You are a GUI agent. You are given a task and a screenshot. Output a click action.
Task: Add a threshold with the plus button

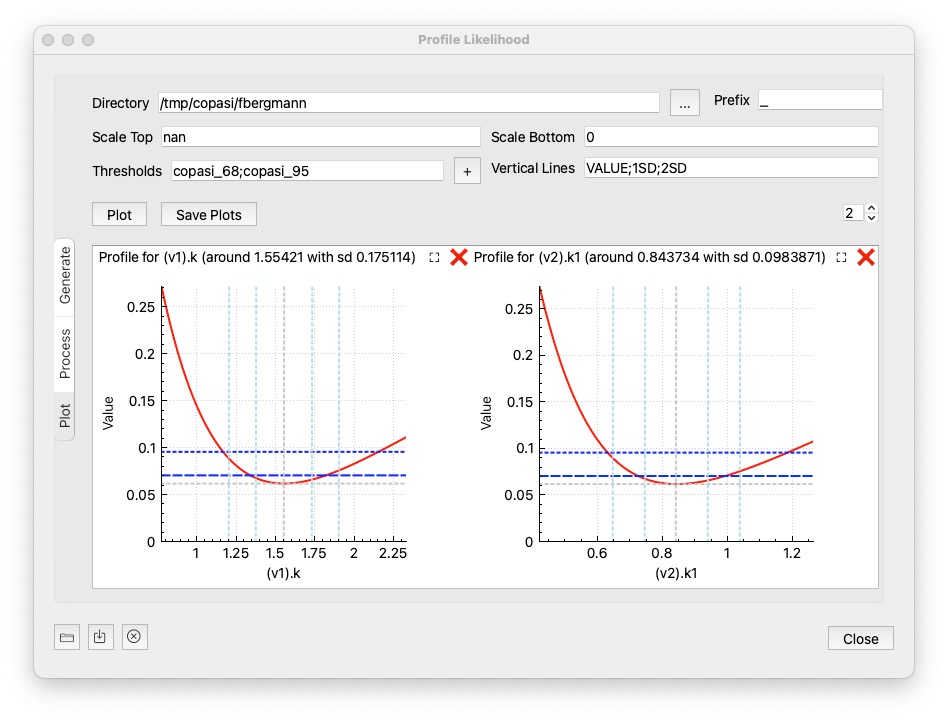pos(467,171)
